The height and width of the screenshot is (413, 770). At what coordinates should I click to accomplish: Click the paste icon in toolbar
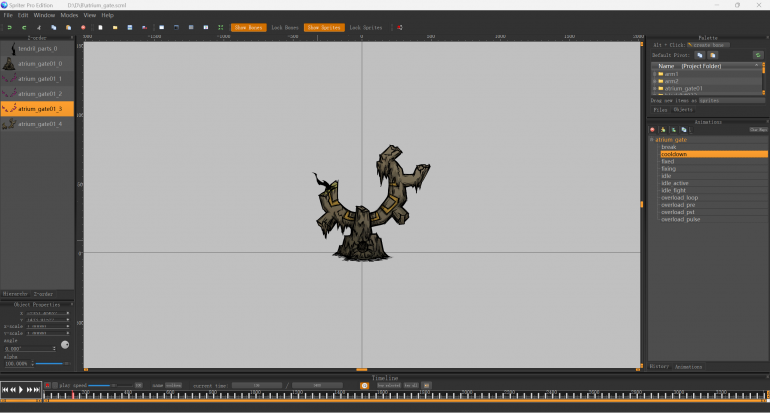(68, 28)
